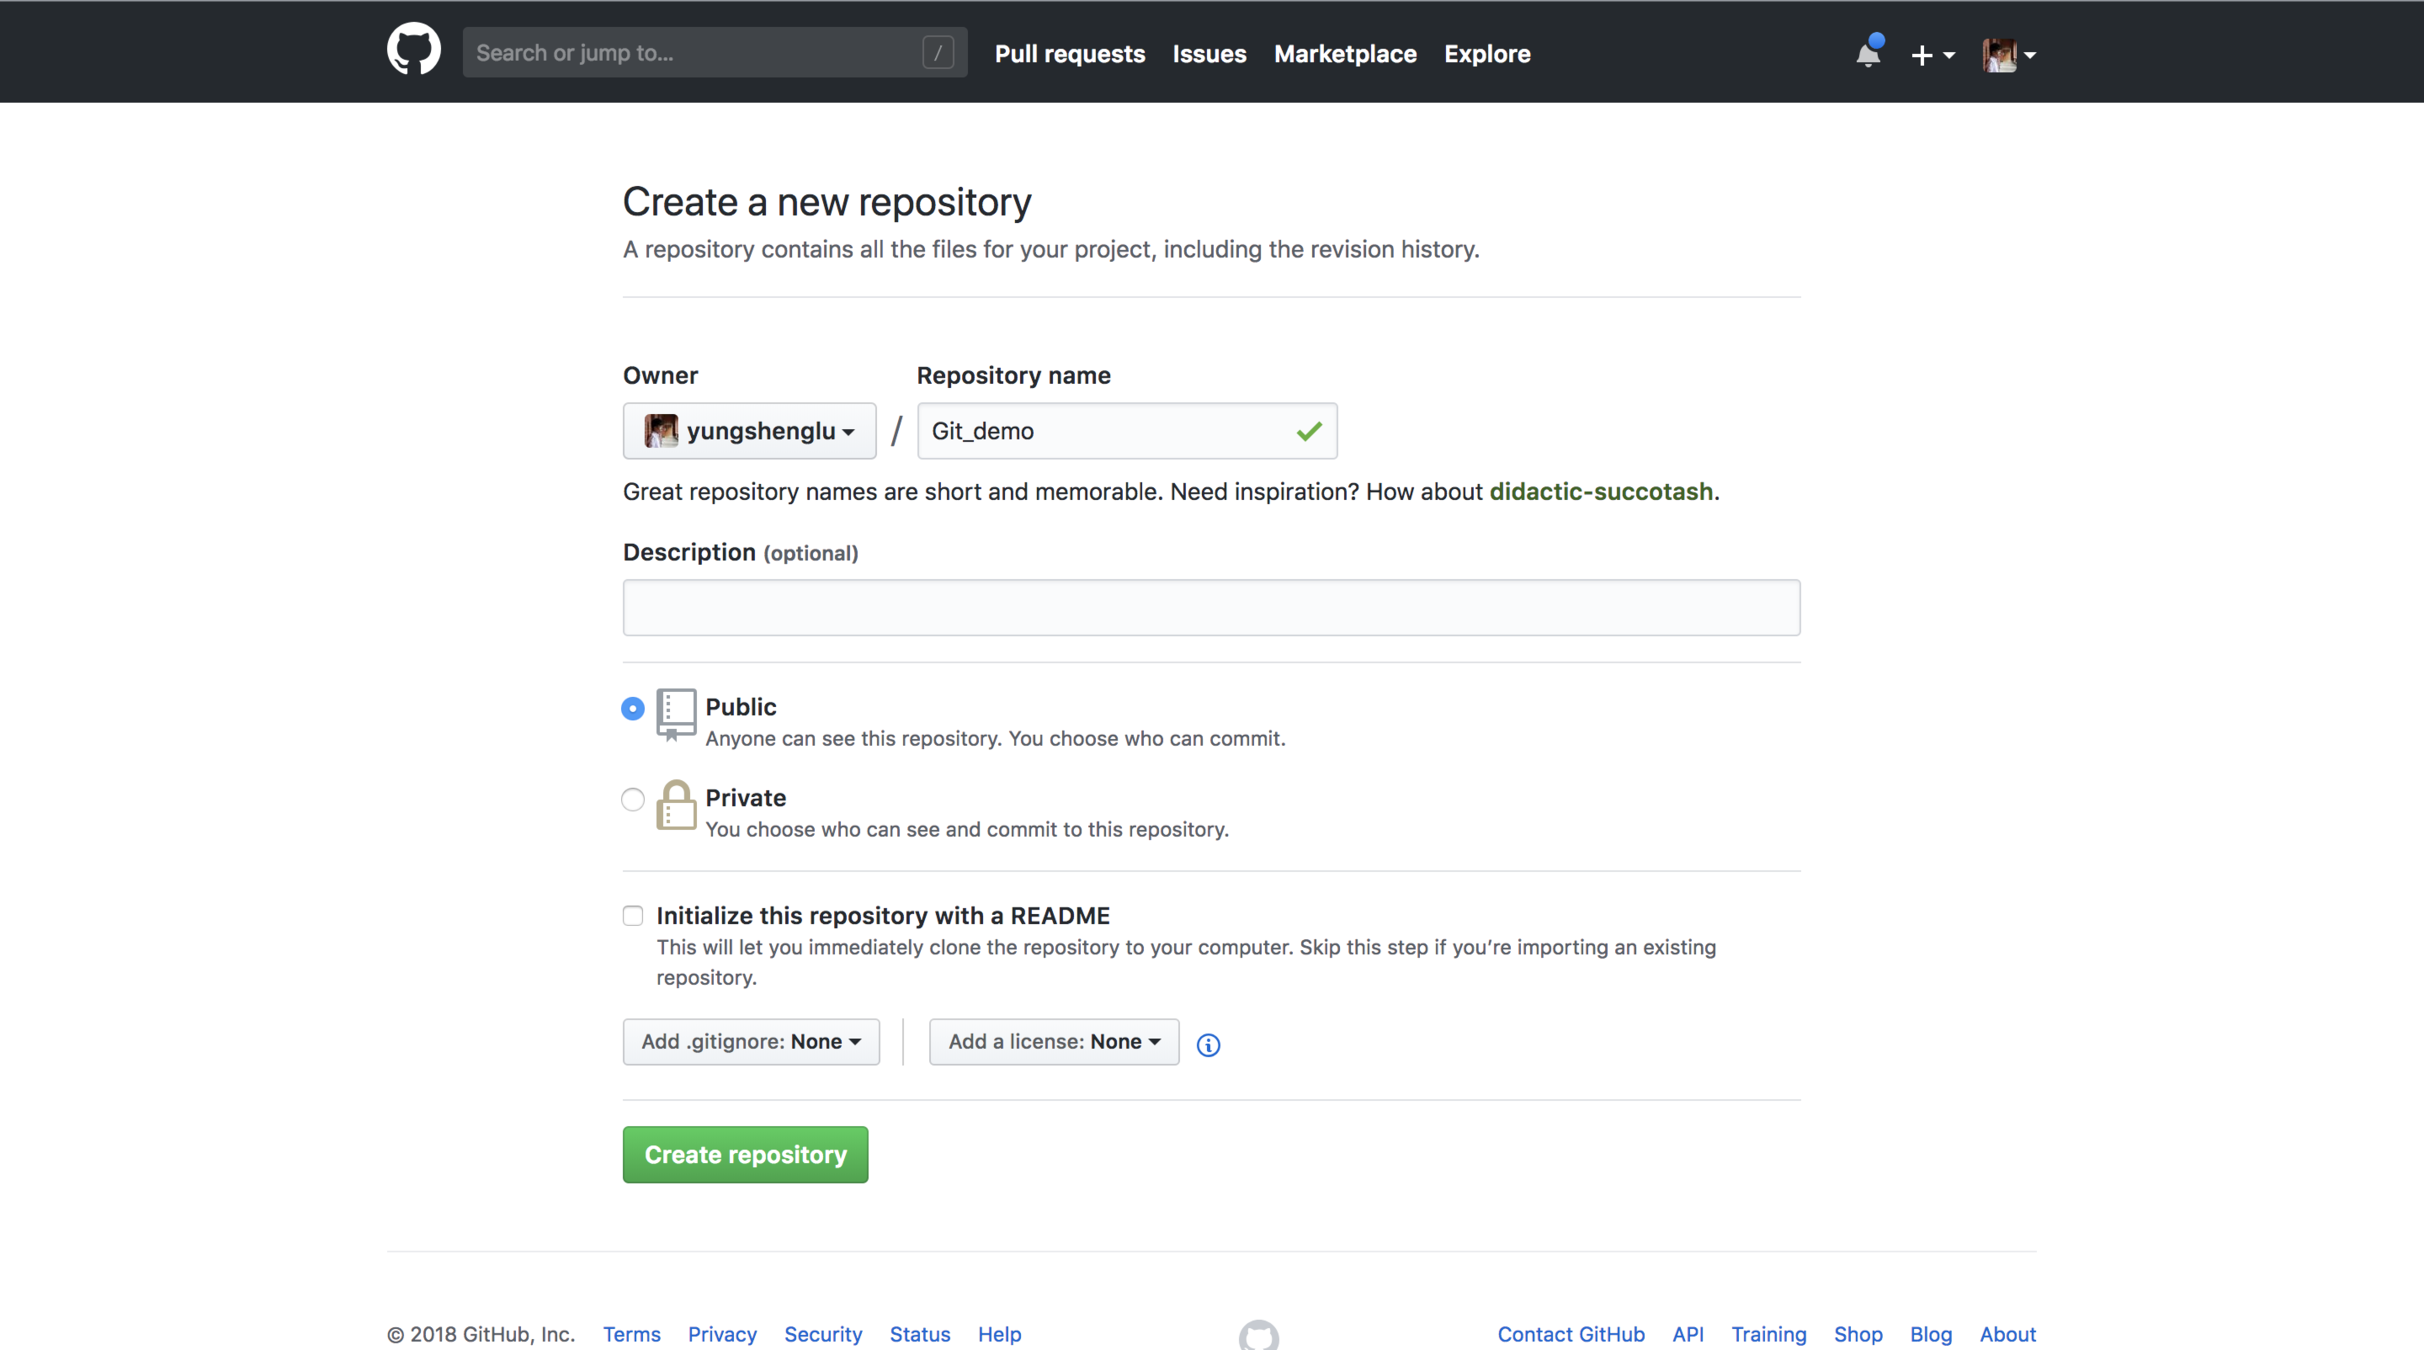Click the GitHub Octocat logo in header

tap(413, 50)
